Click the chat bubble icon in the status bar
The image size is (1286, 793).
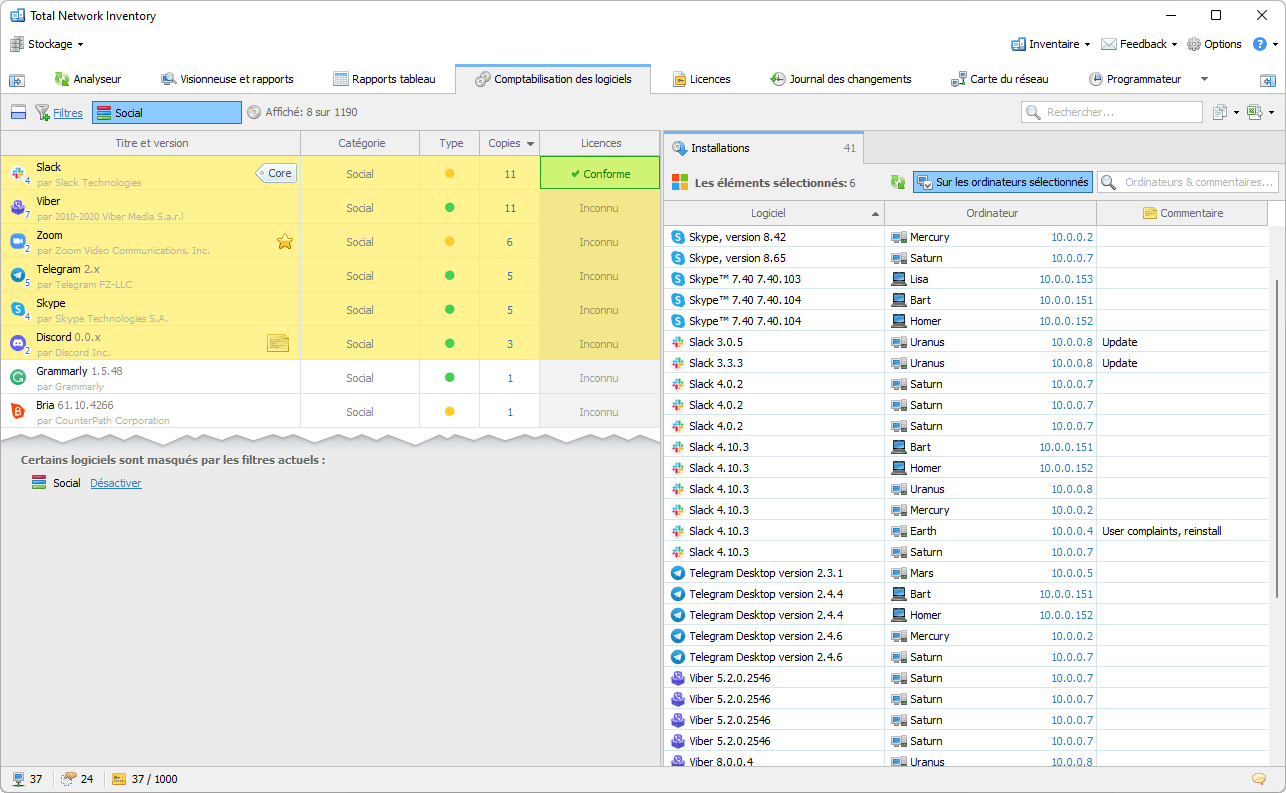click(x=1258, y=779)
